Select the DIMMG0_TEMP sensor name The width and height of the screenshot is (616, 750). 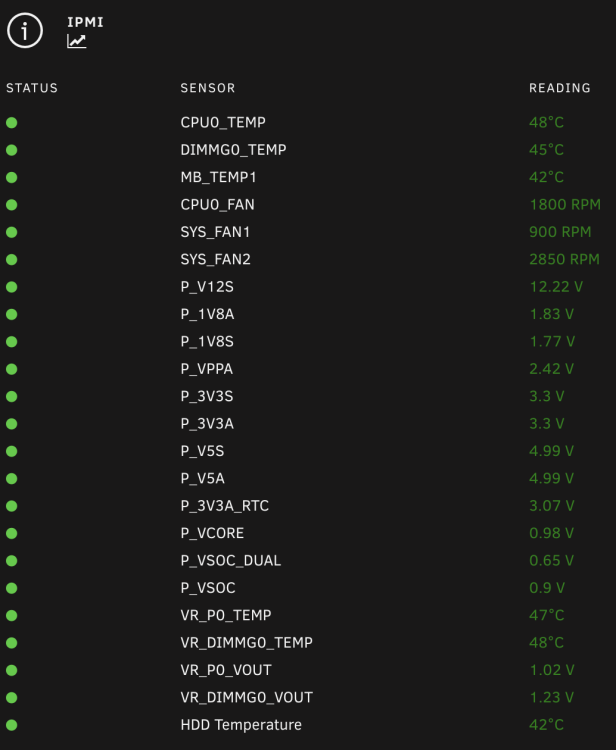[233, 150]
